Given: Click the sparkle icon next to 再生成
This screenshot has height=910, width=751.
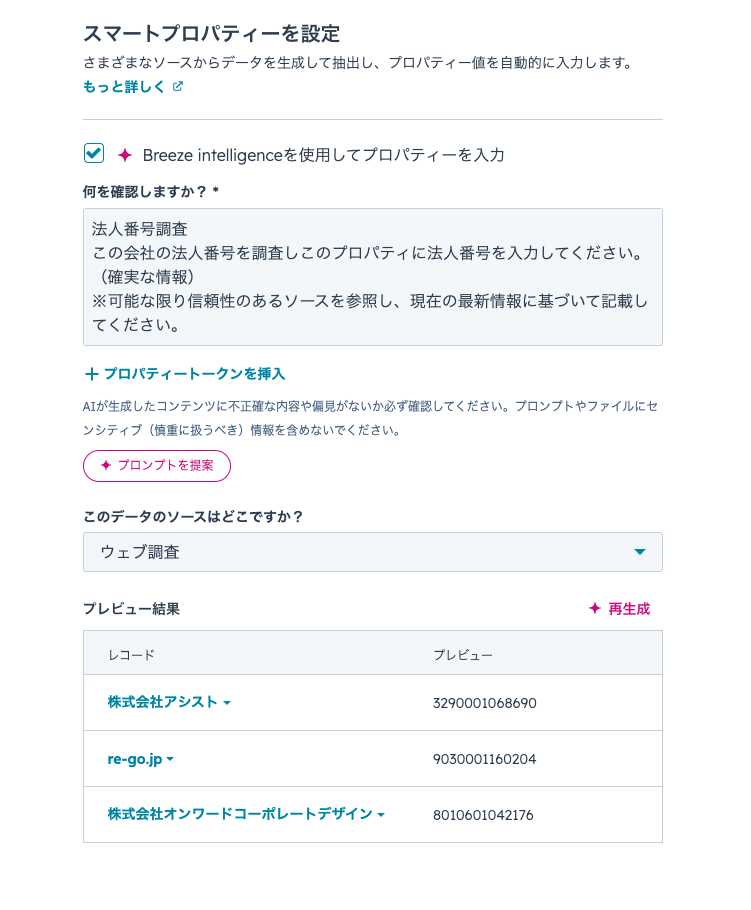Looking at the screenshot, I should click(x=595, y=609).
